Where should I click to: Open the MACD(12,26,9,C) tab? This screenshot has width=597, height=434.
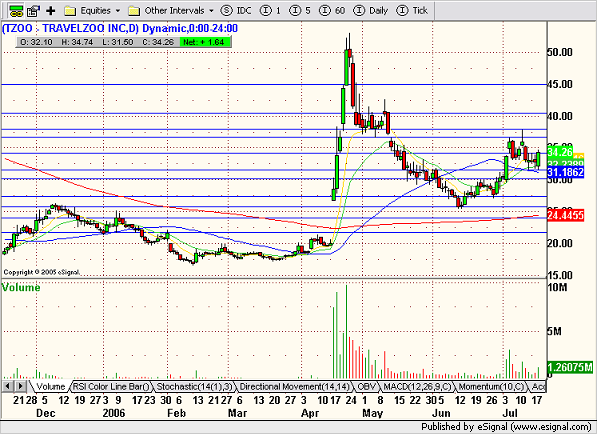tap(417, 387)
